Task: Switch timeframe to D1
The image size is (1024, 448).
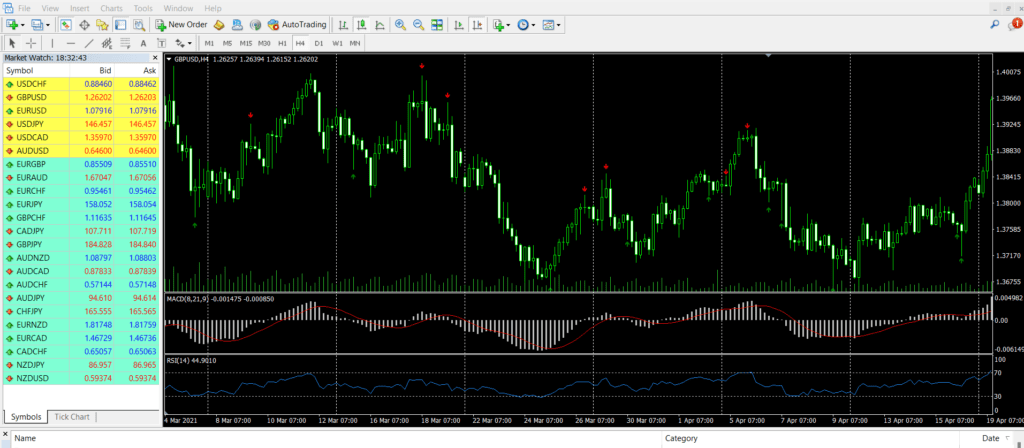Action: (x=319, y=43)
